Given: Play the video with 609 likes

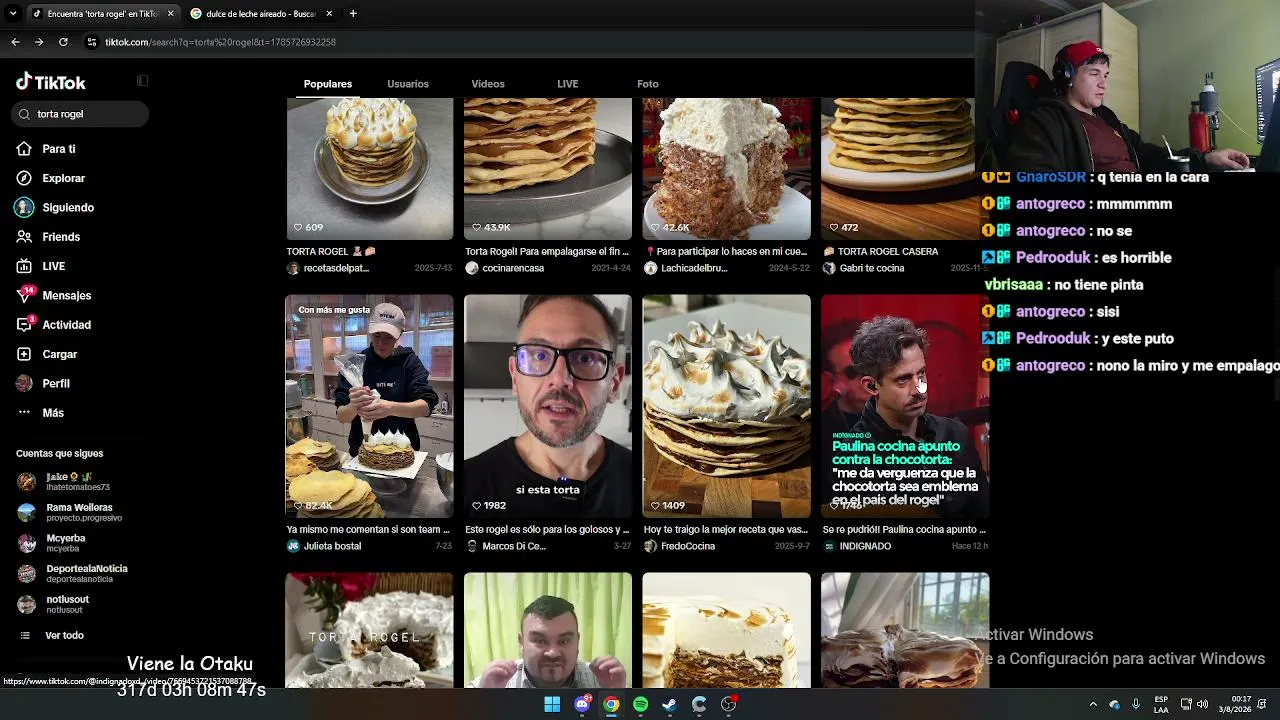Looking at the screenshot, I should (369, 168).
